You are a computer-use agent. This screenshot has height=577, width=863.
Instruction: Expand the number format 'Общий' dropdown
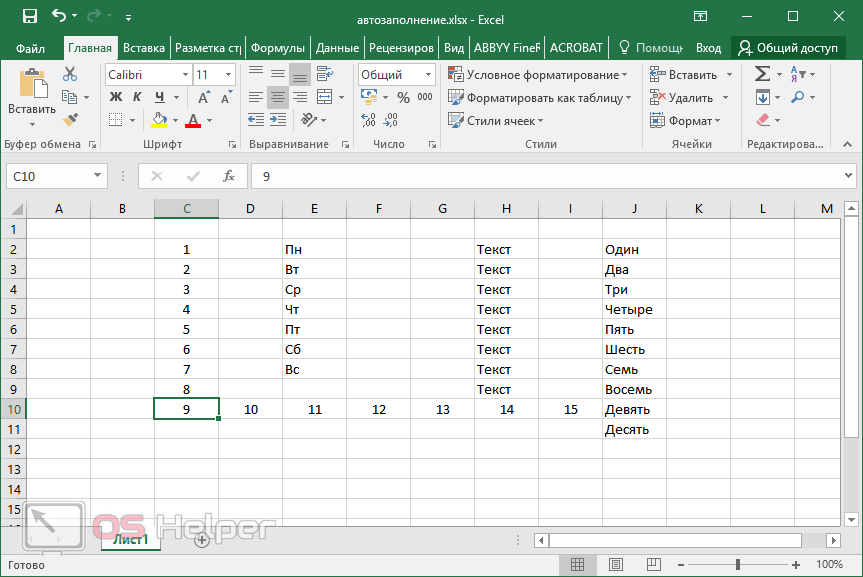point(430,75)
